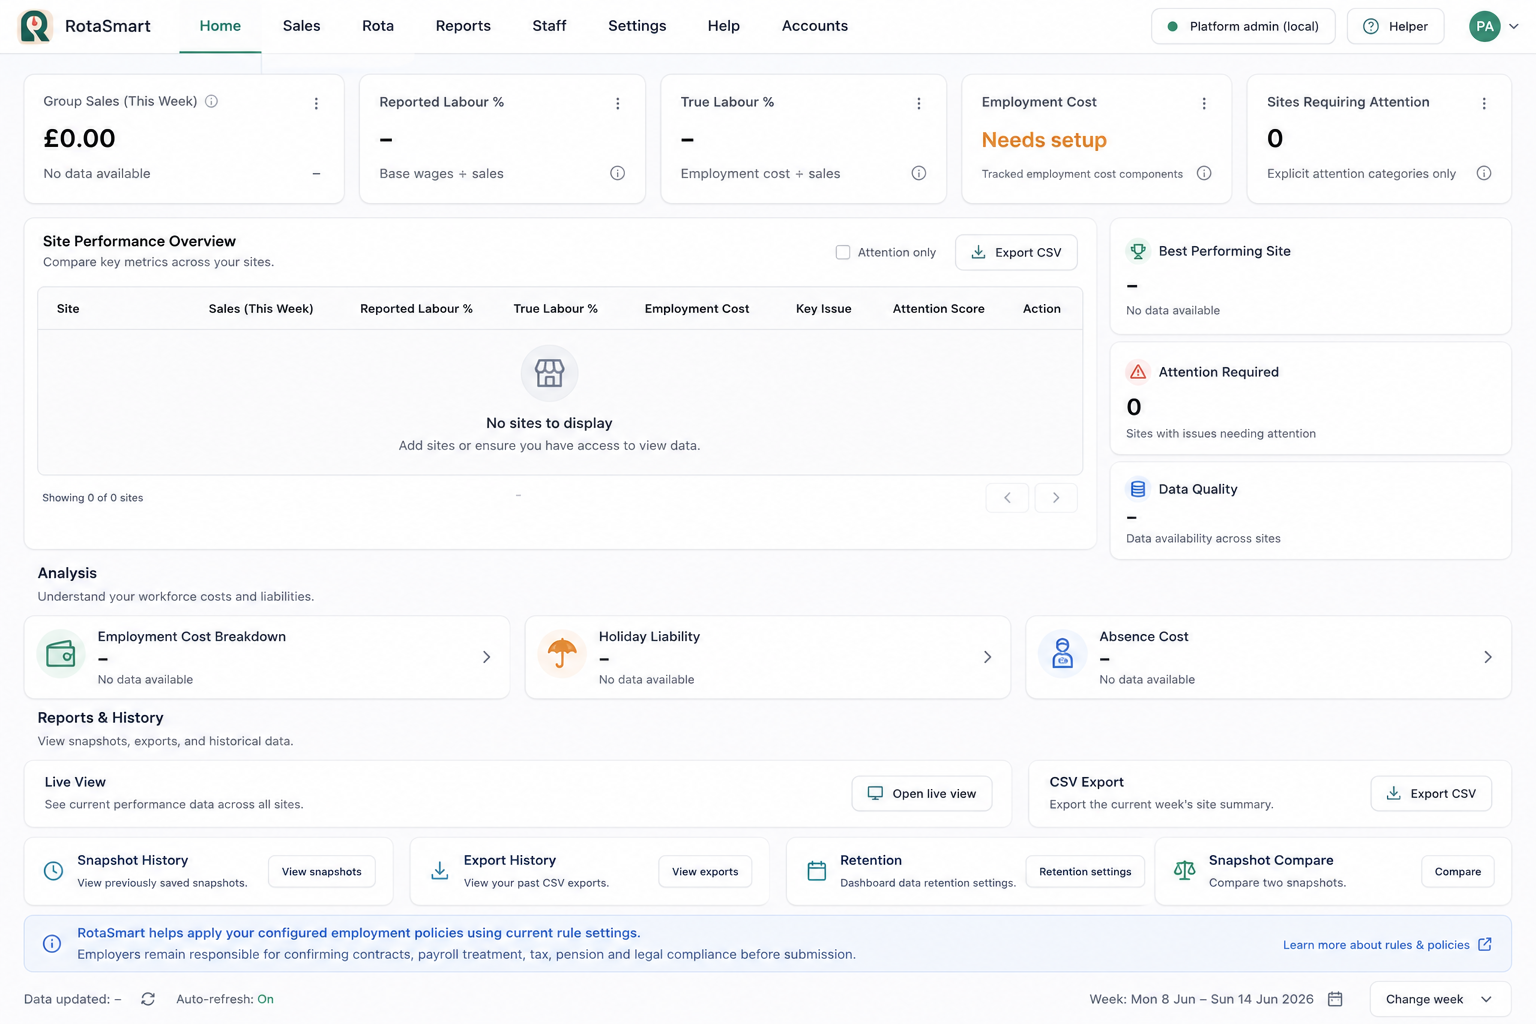The width and height of the screenshot is (1536, 1024).
Task: Click Export CSV in CSV Export card
Action: [x=1431, y=793]
